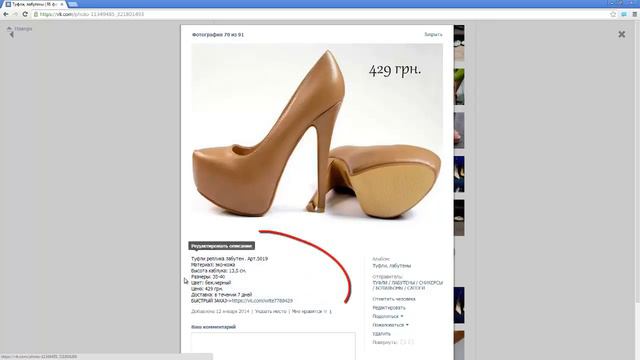Open the sender group link ТУФЛИ / ЛАБУТЕНЫ
Viewport: 640px width, 360px height.
(x=407, y=285)
